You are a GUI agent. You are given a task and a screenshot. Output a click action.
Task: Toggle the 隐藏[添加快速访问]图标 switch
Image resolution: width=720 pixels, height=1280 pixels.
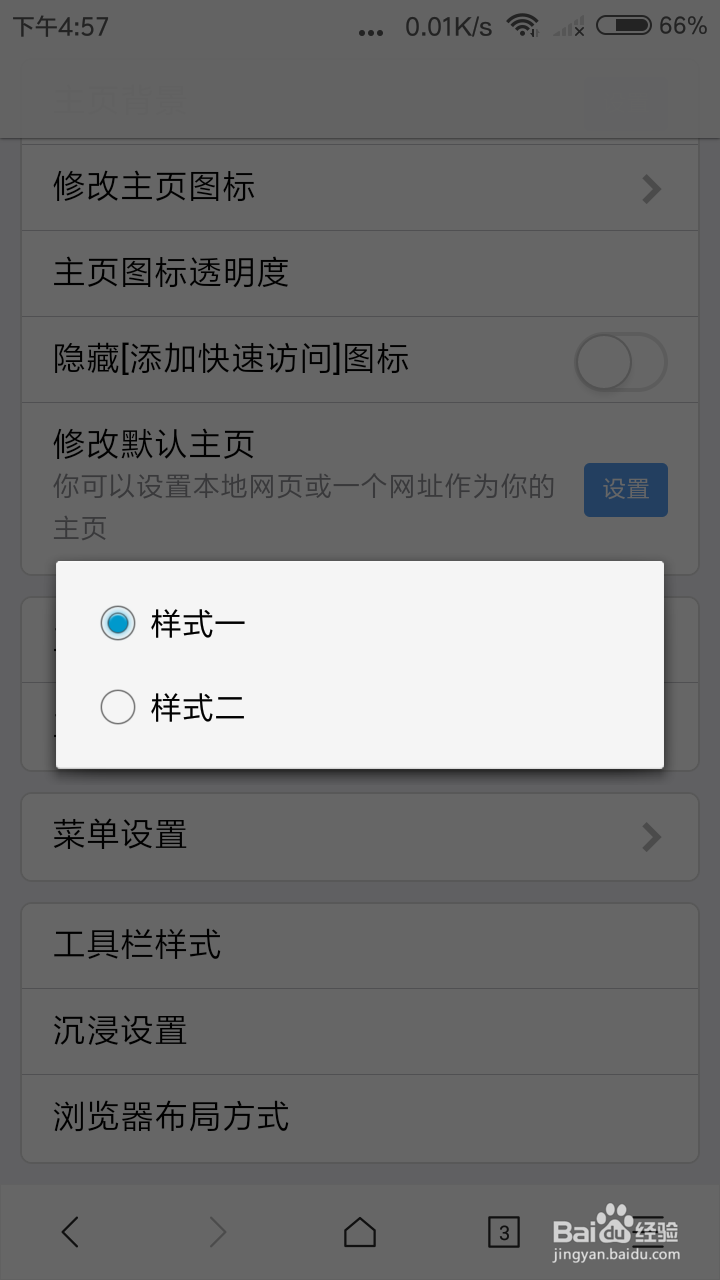[x=621, y=361]
